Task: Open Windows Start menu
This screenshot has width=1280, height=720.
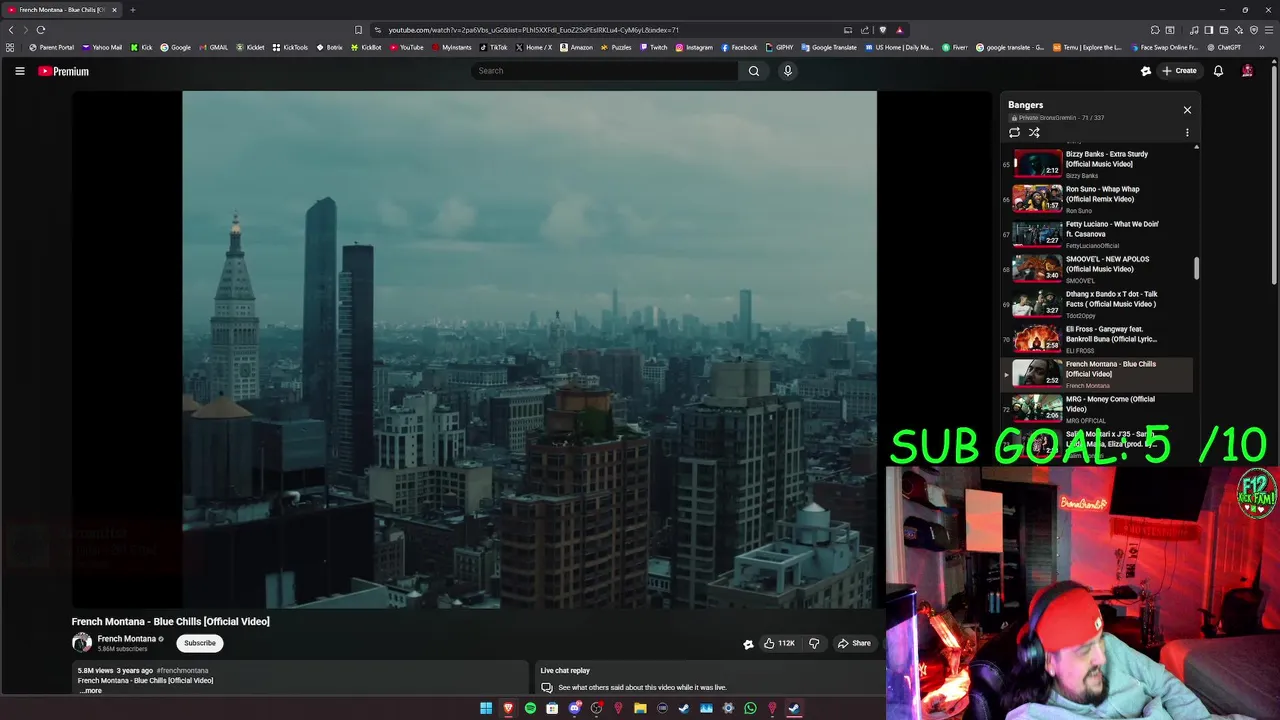Action: [486, 708]
